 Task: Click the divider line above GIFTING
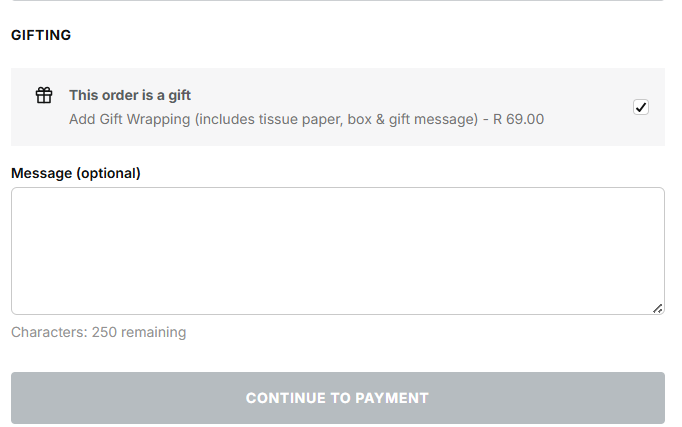[x=337, y=1]
